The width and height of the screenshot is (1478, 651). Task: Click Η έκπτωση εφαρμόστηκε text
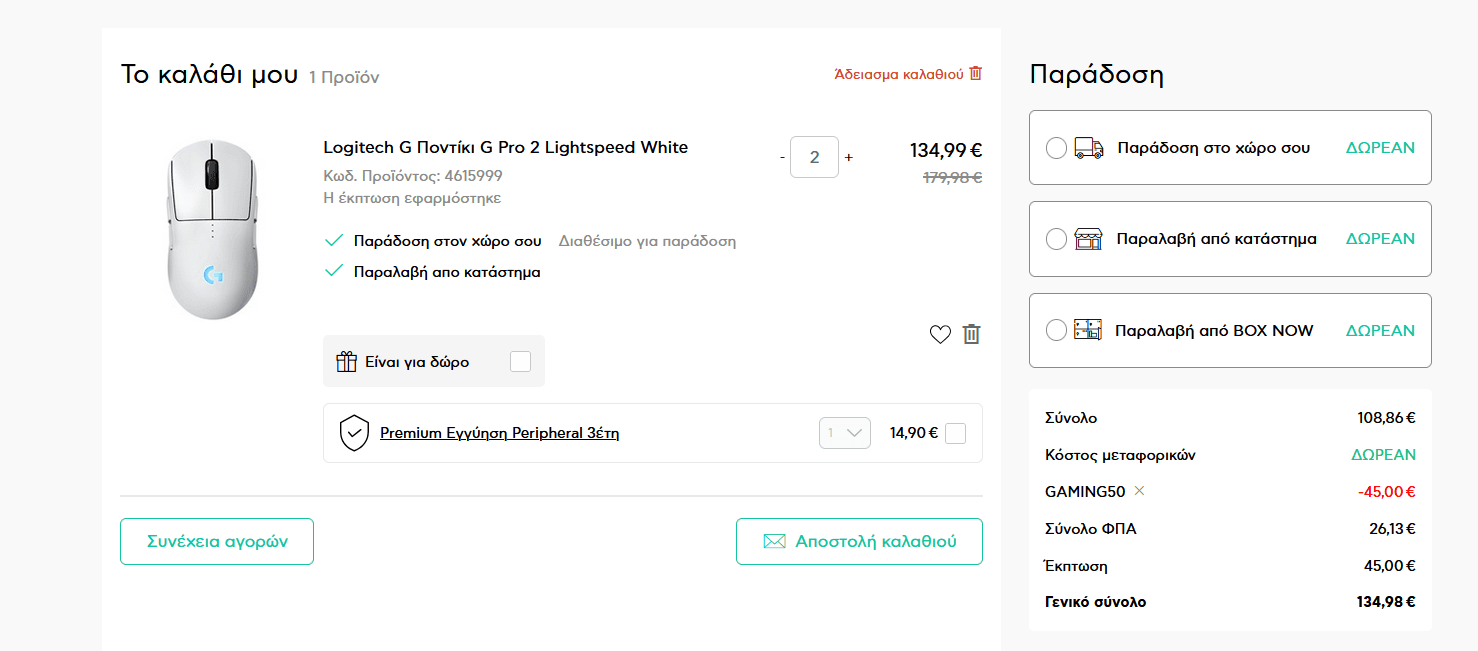(x=412, y=198)
